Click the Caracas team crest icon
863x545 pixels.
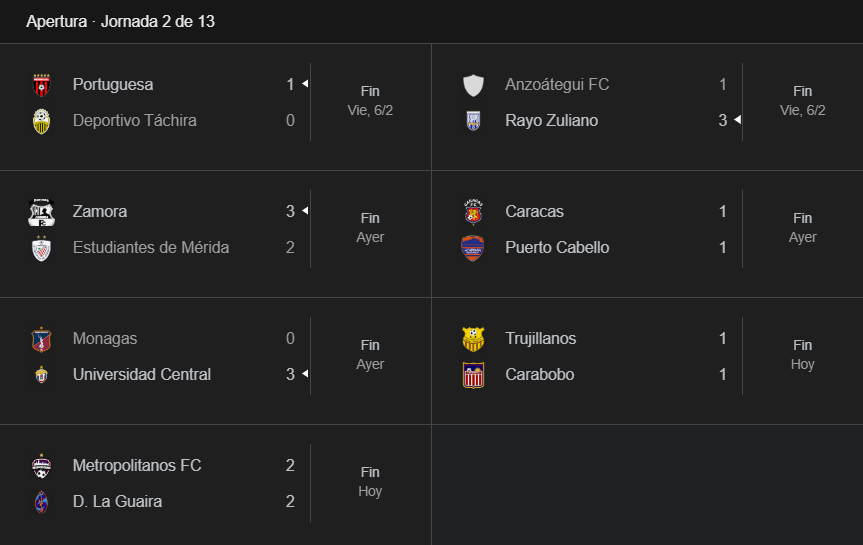click(x=473, y=212)
